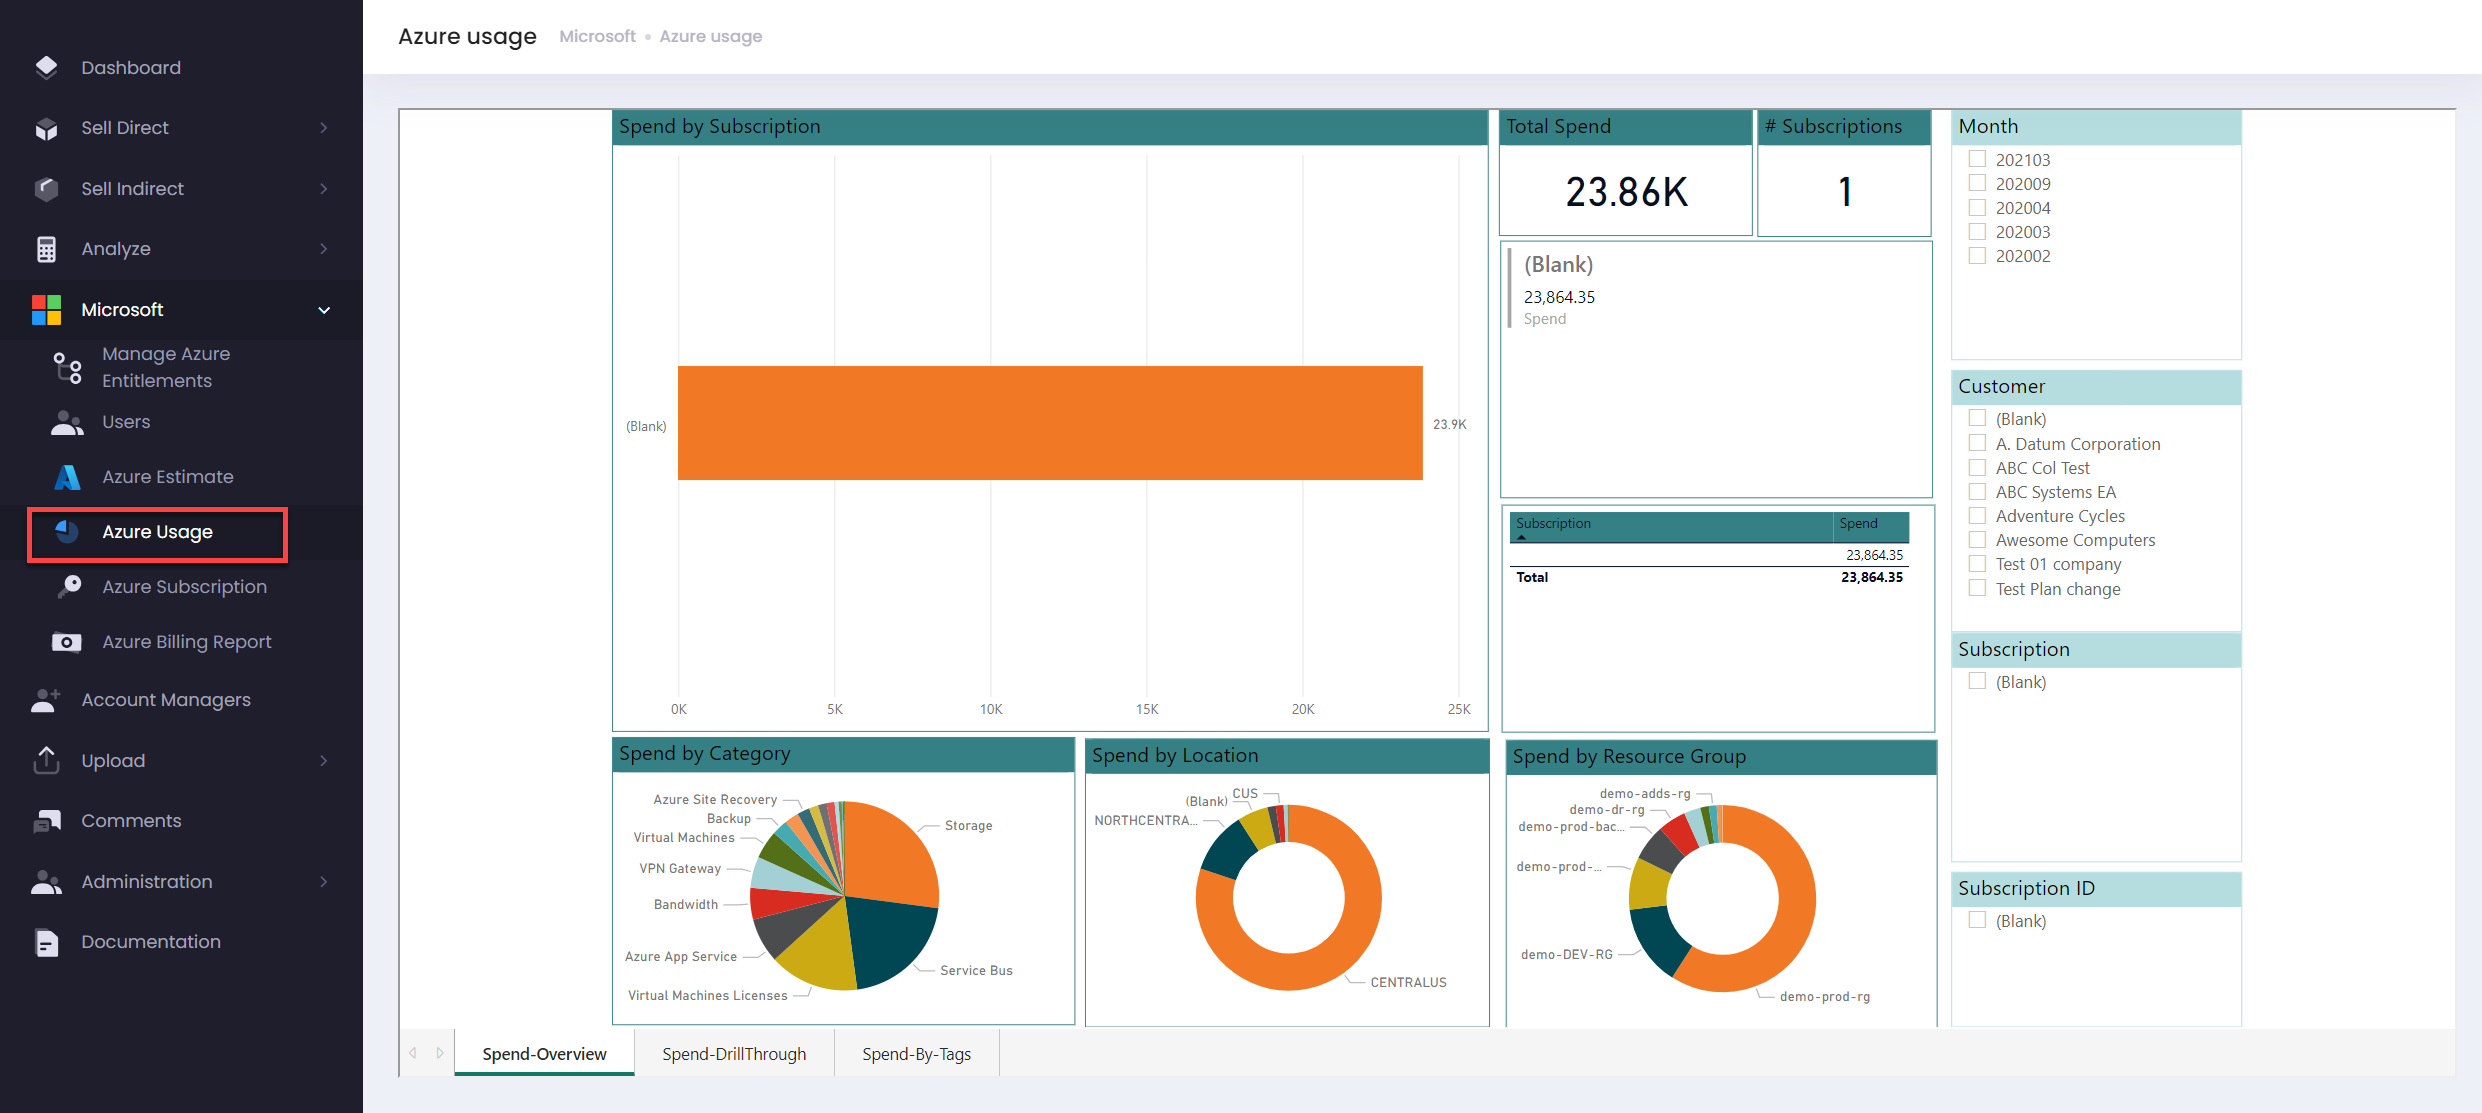The image size is (2482, 1113).
Task: Check the Customer (Blank) checkbox
Action: [x=1977, y=418]
